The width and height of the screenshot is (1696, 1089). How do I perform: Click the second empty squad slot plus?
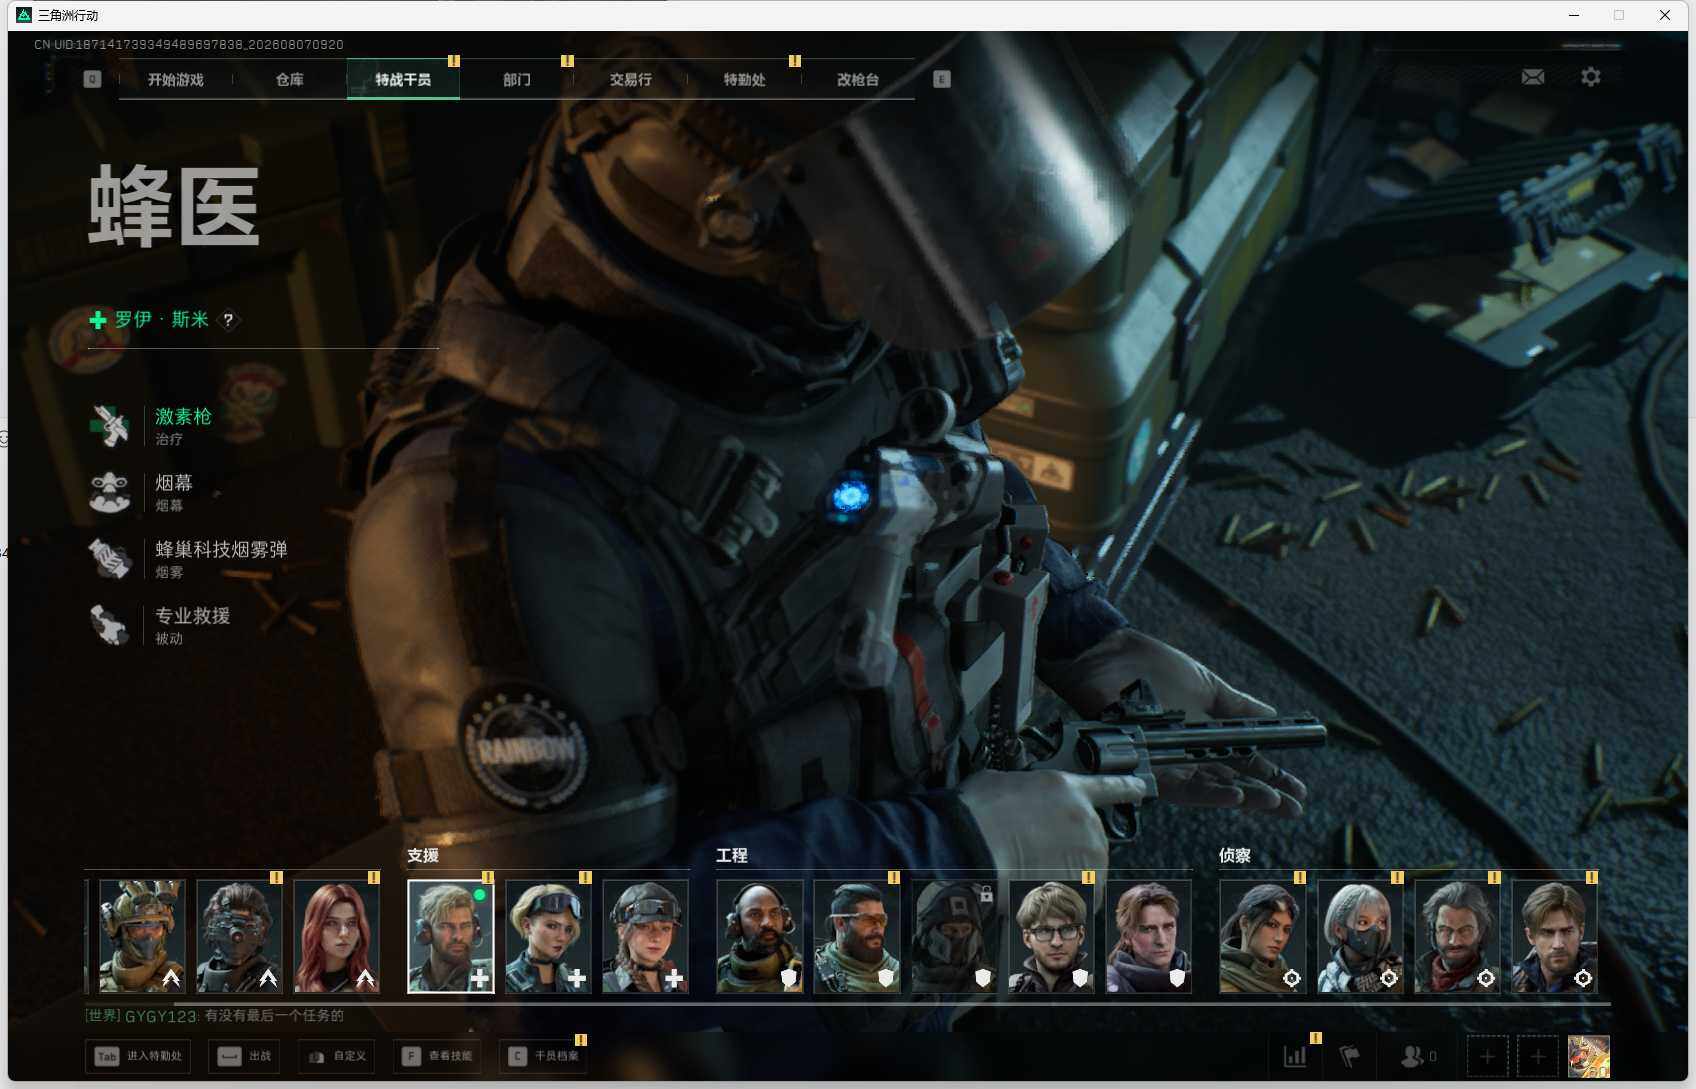[x=1538, y=1056]
